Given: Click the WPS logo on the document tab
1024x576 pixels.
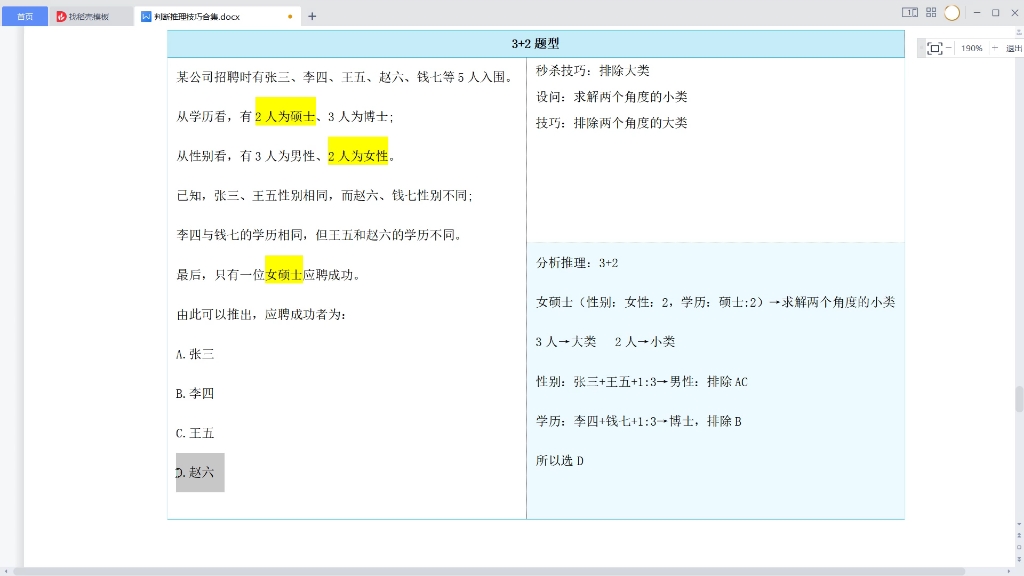Looking at the screenshot, I should (x=145, y=15).
